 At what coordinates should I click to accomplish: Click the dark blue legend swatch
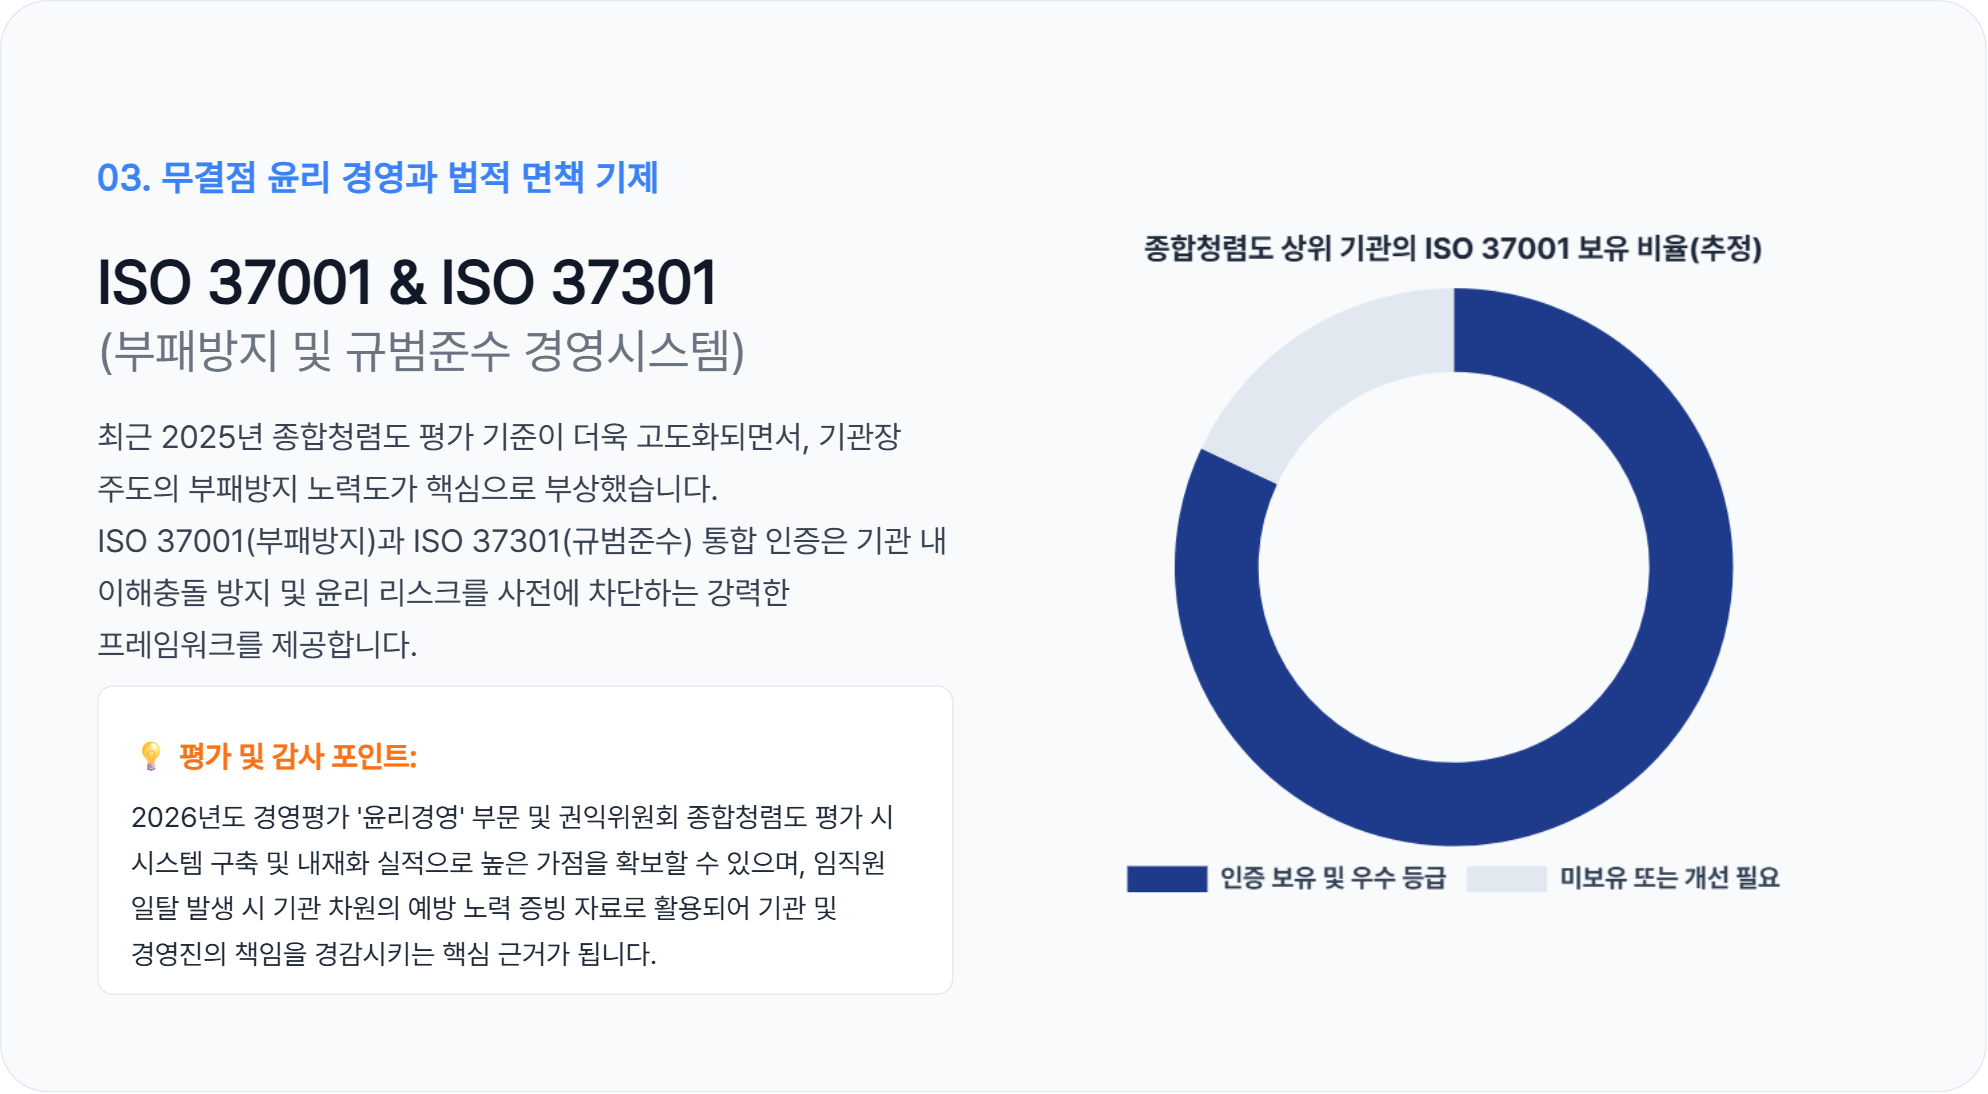pyautogui.click(x=1166, y=879)
